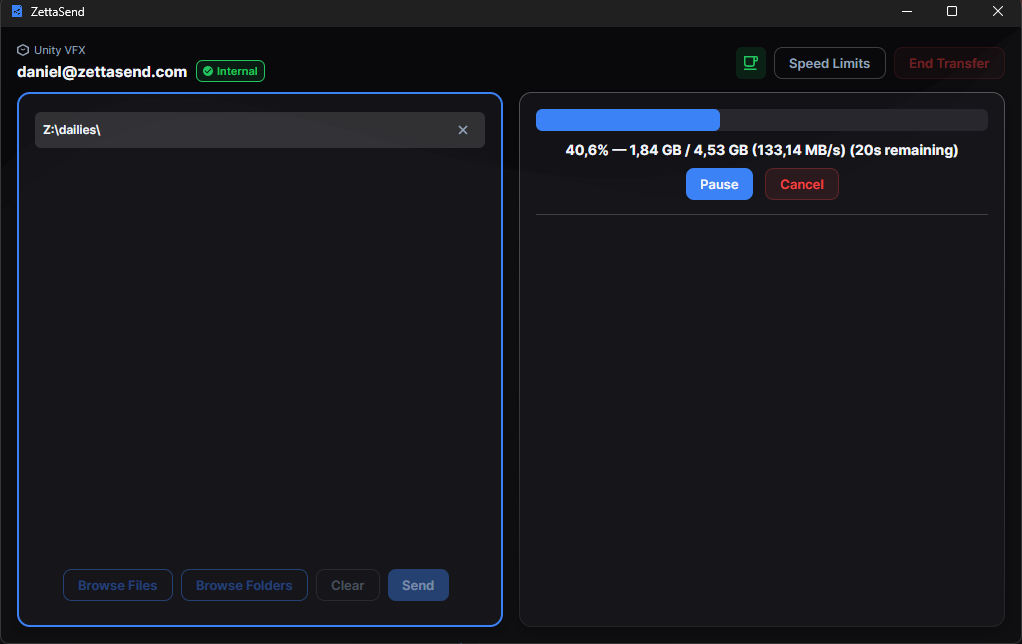Click the transfer status text showing 40,6%

pyautogui.click(x=761, y=150)
